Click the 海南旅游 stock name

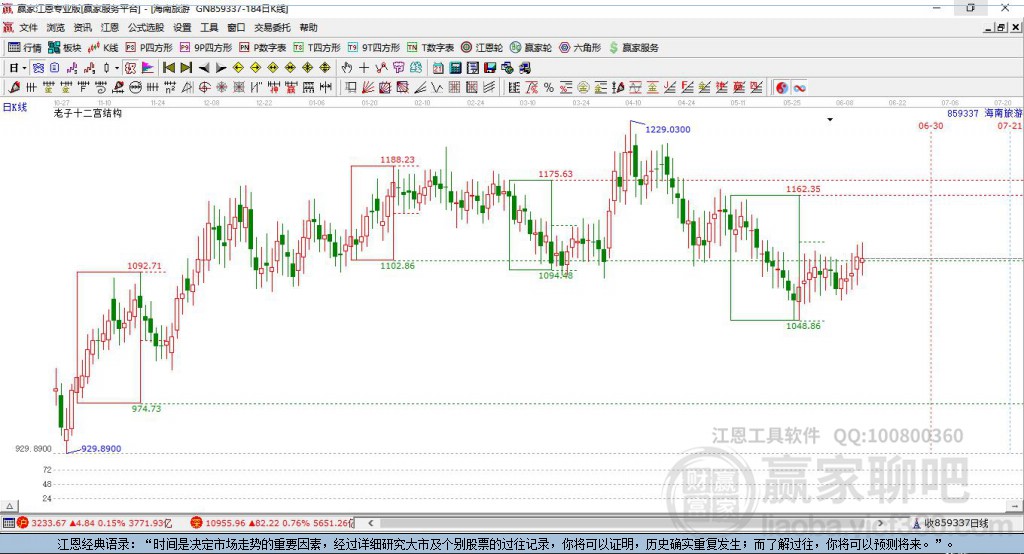pos(1003,113)
